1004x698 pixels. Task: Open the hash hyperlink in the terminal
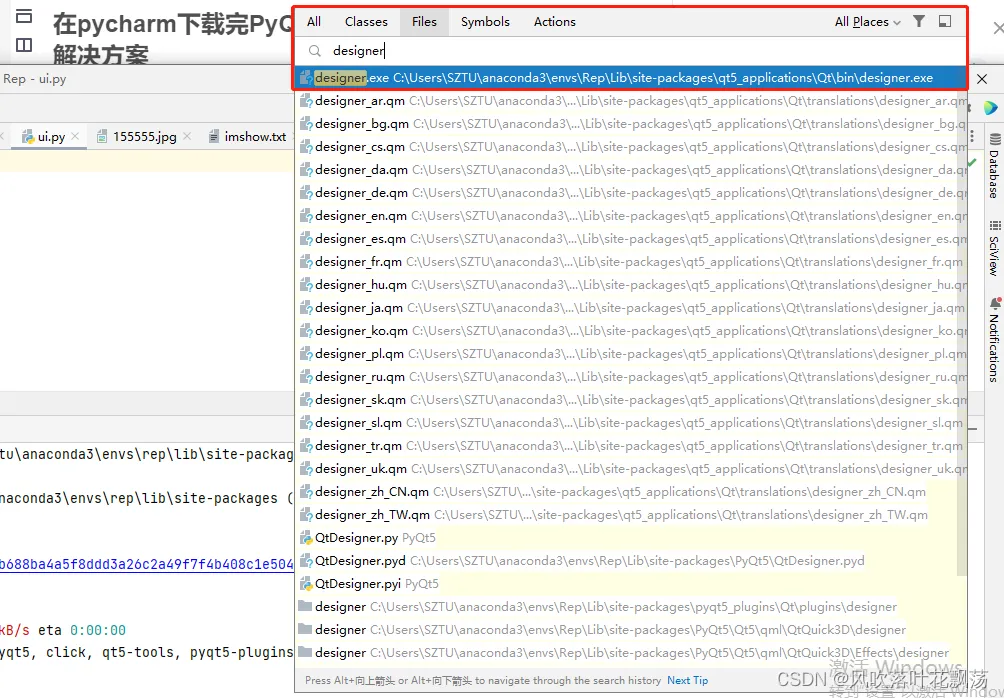click(147, 564)
